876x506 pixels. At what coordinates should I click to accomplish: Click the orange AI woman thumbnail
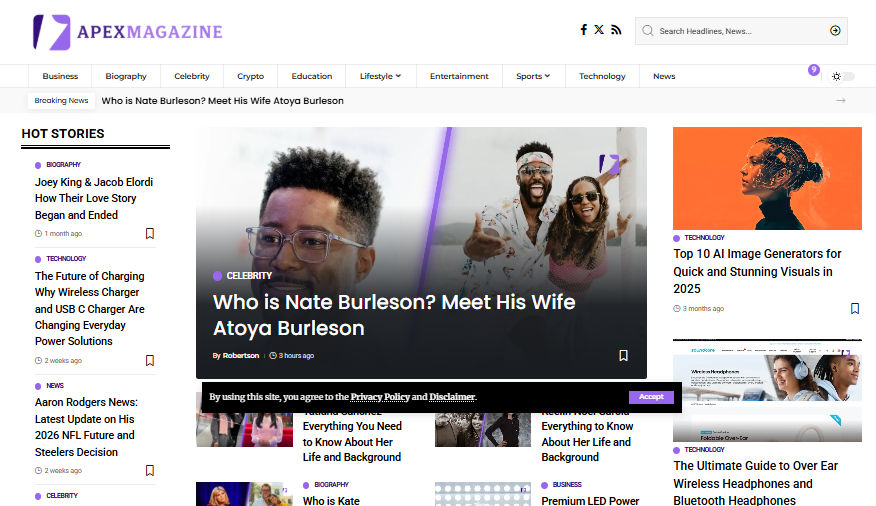[767, 178]
